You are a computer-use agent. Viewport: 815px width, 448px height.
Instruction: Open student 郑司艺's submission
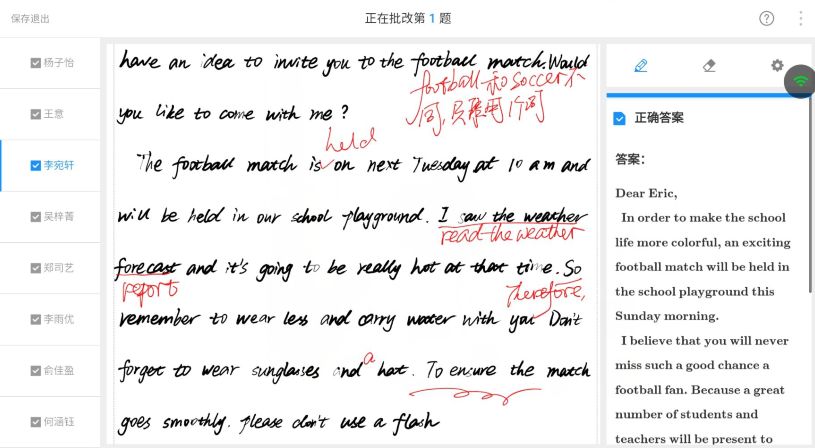59,268
